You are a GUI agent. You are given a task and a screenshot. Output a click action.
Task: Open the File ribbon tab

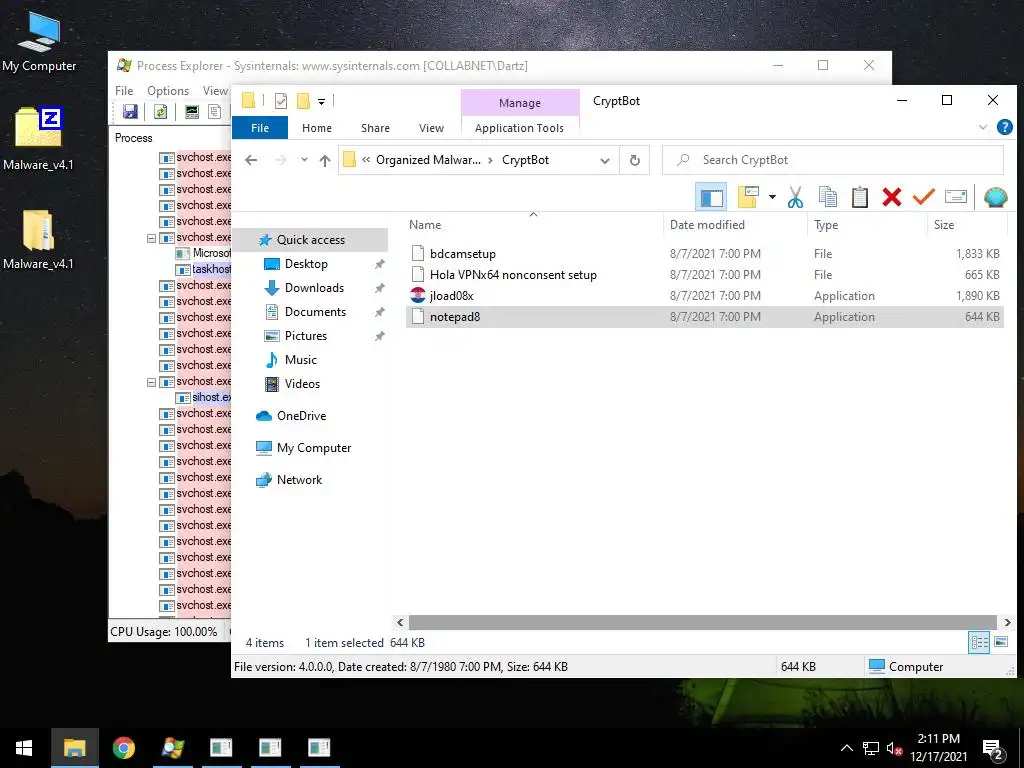pos(260,128)
